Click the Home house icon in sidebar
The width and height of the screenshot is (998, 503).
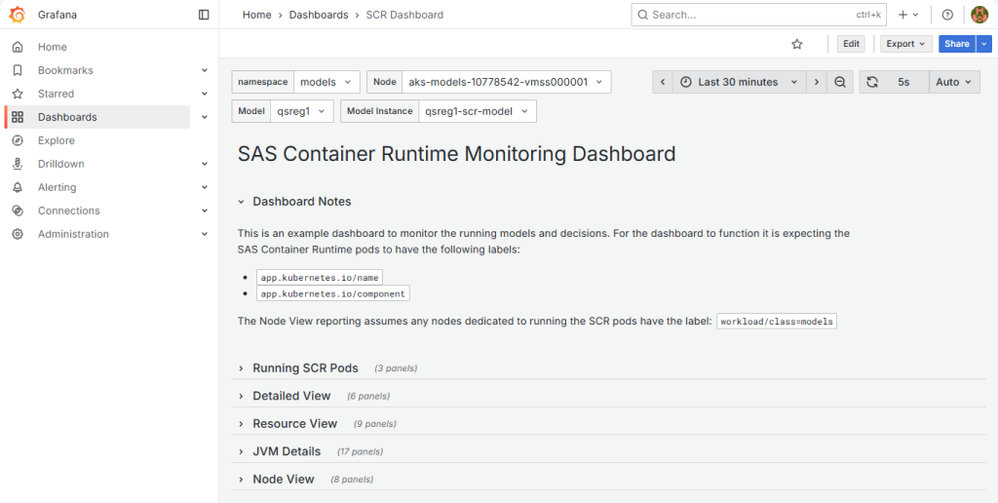[x=18, y=47]
